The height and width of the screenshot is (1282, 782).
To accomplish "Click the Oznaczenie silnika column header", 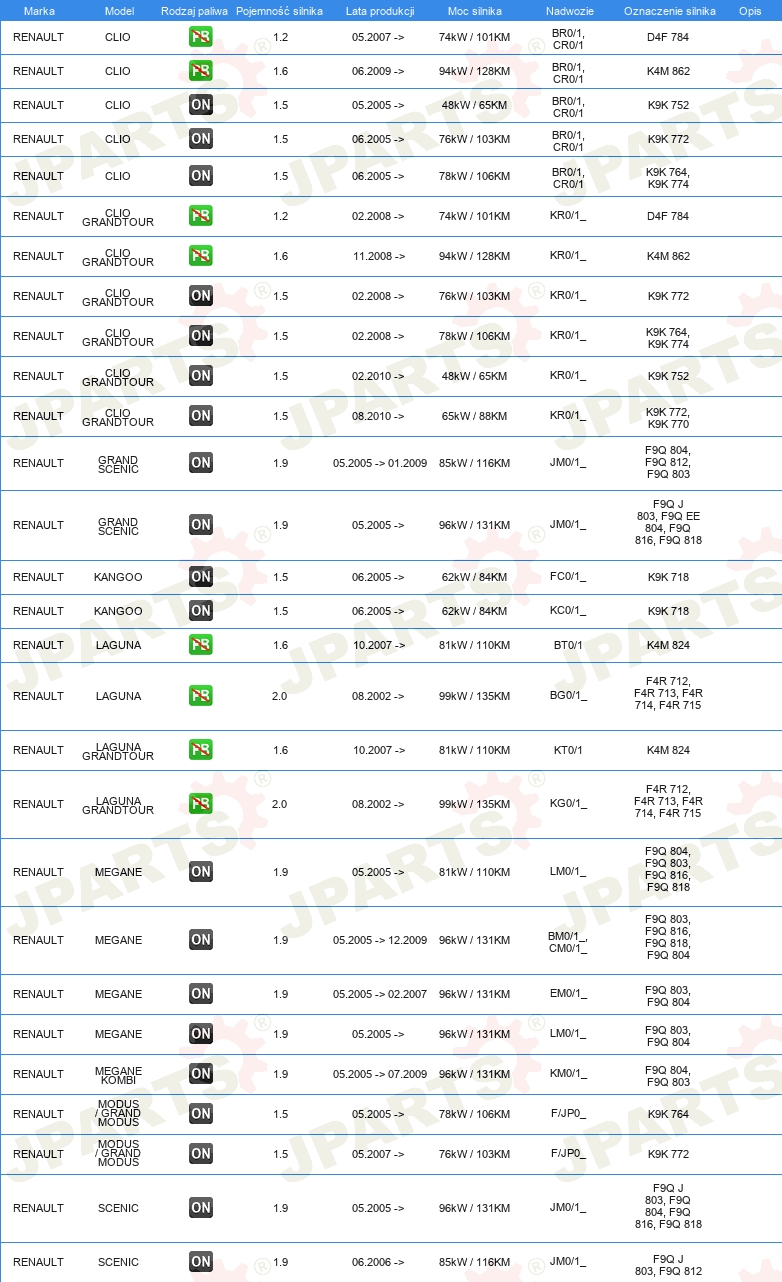I will tap(669, 11).
